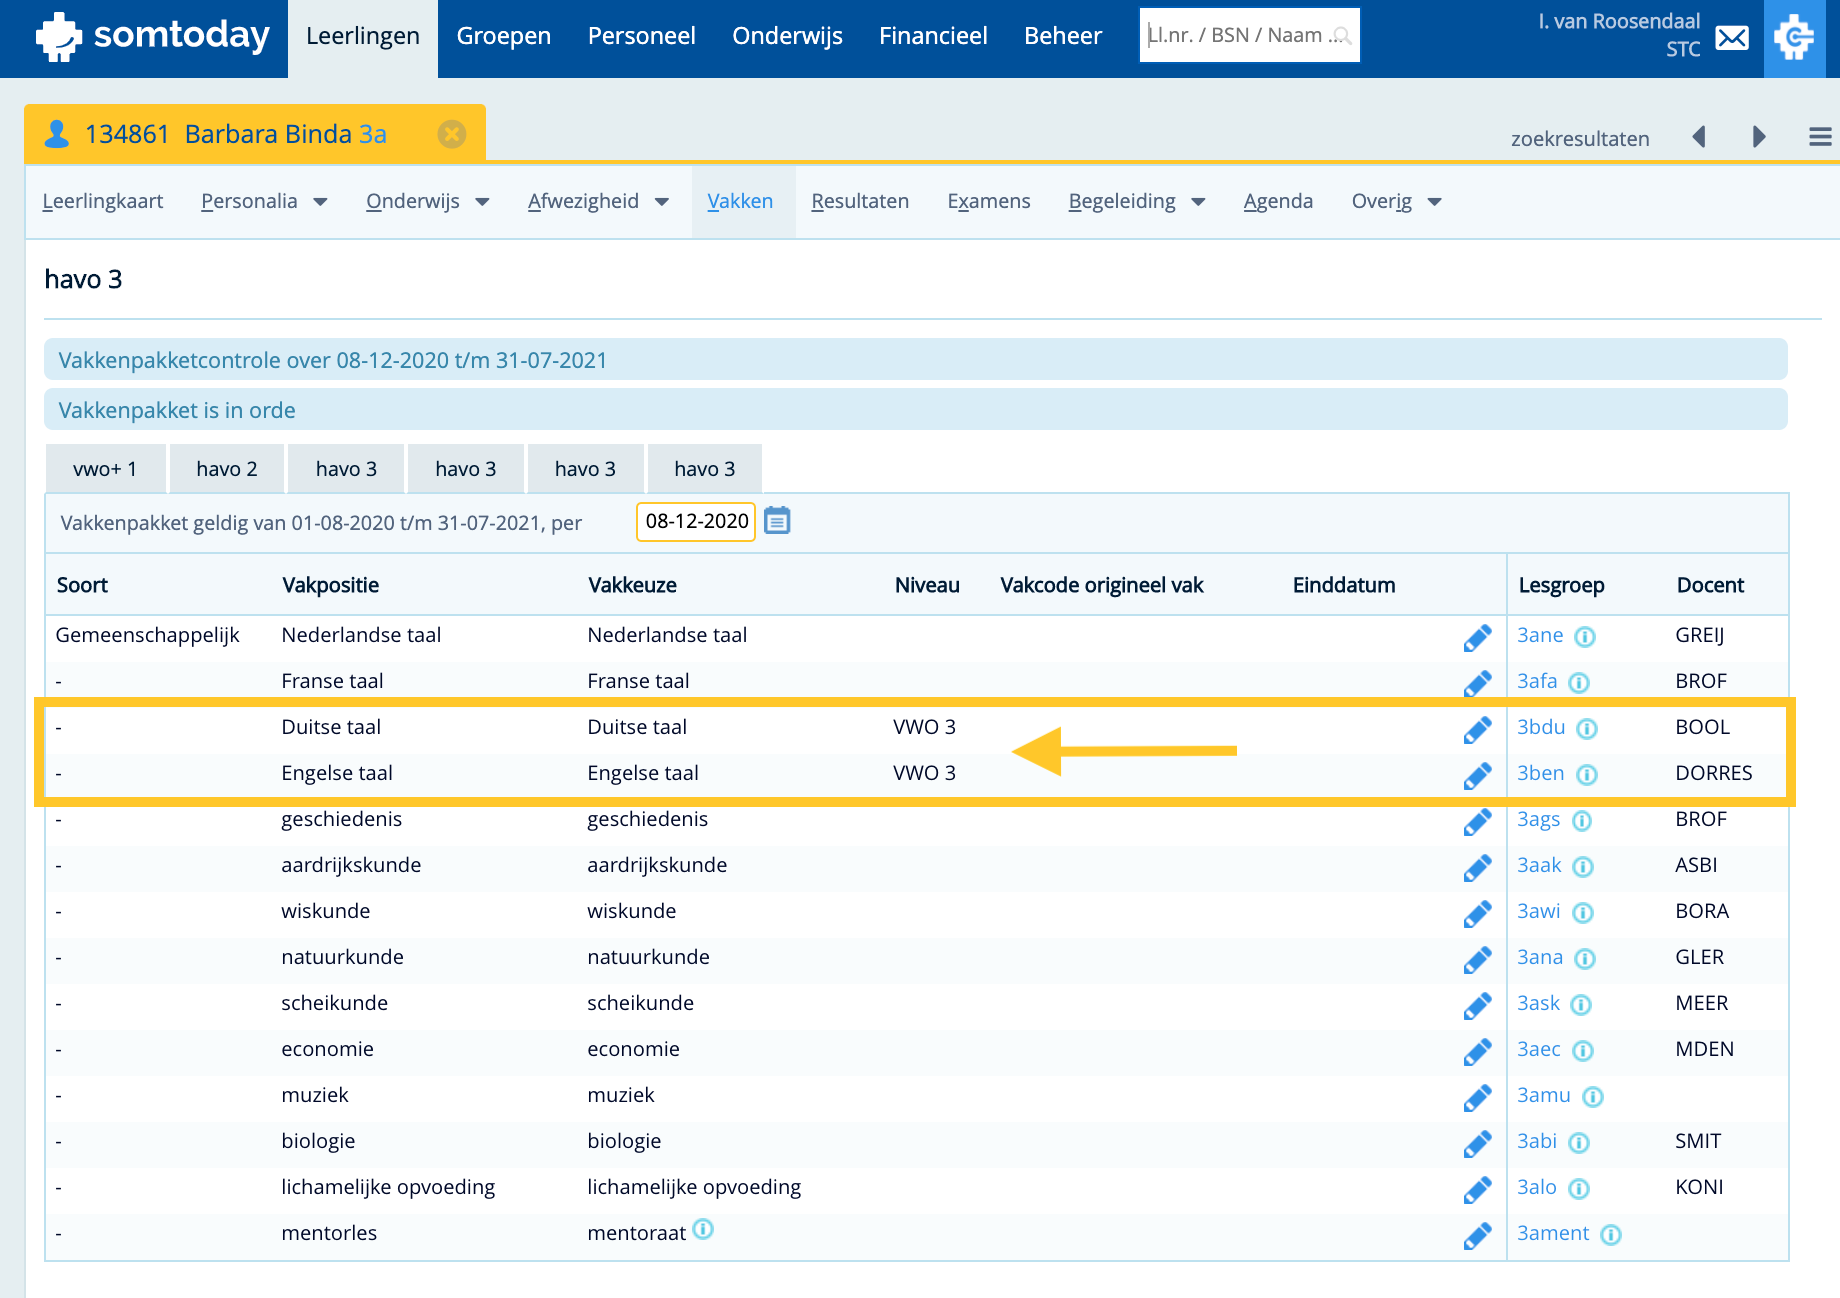Open the hamburger list menu icon
Image resolution: width=1840 pixels, height=1298 pixels.
1820,137
